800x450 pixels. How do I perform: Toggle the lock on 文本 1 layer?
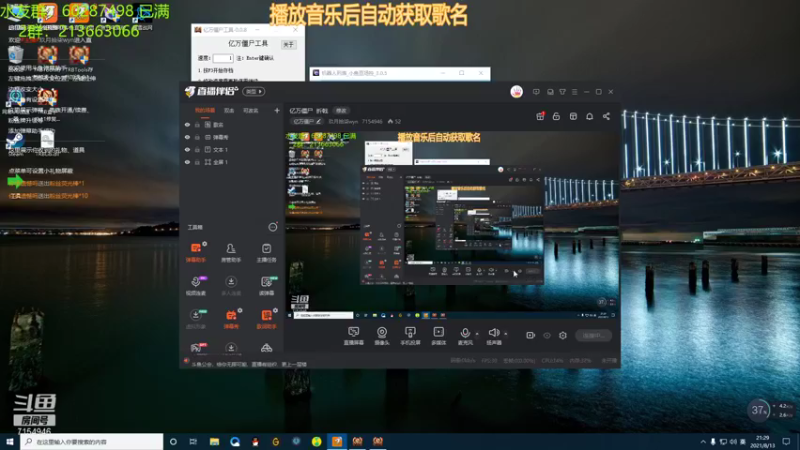pos(197,149)
